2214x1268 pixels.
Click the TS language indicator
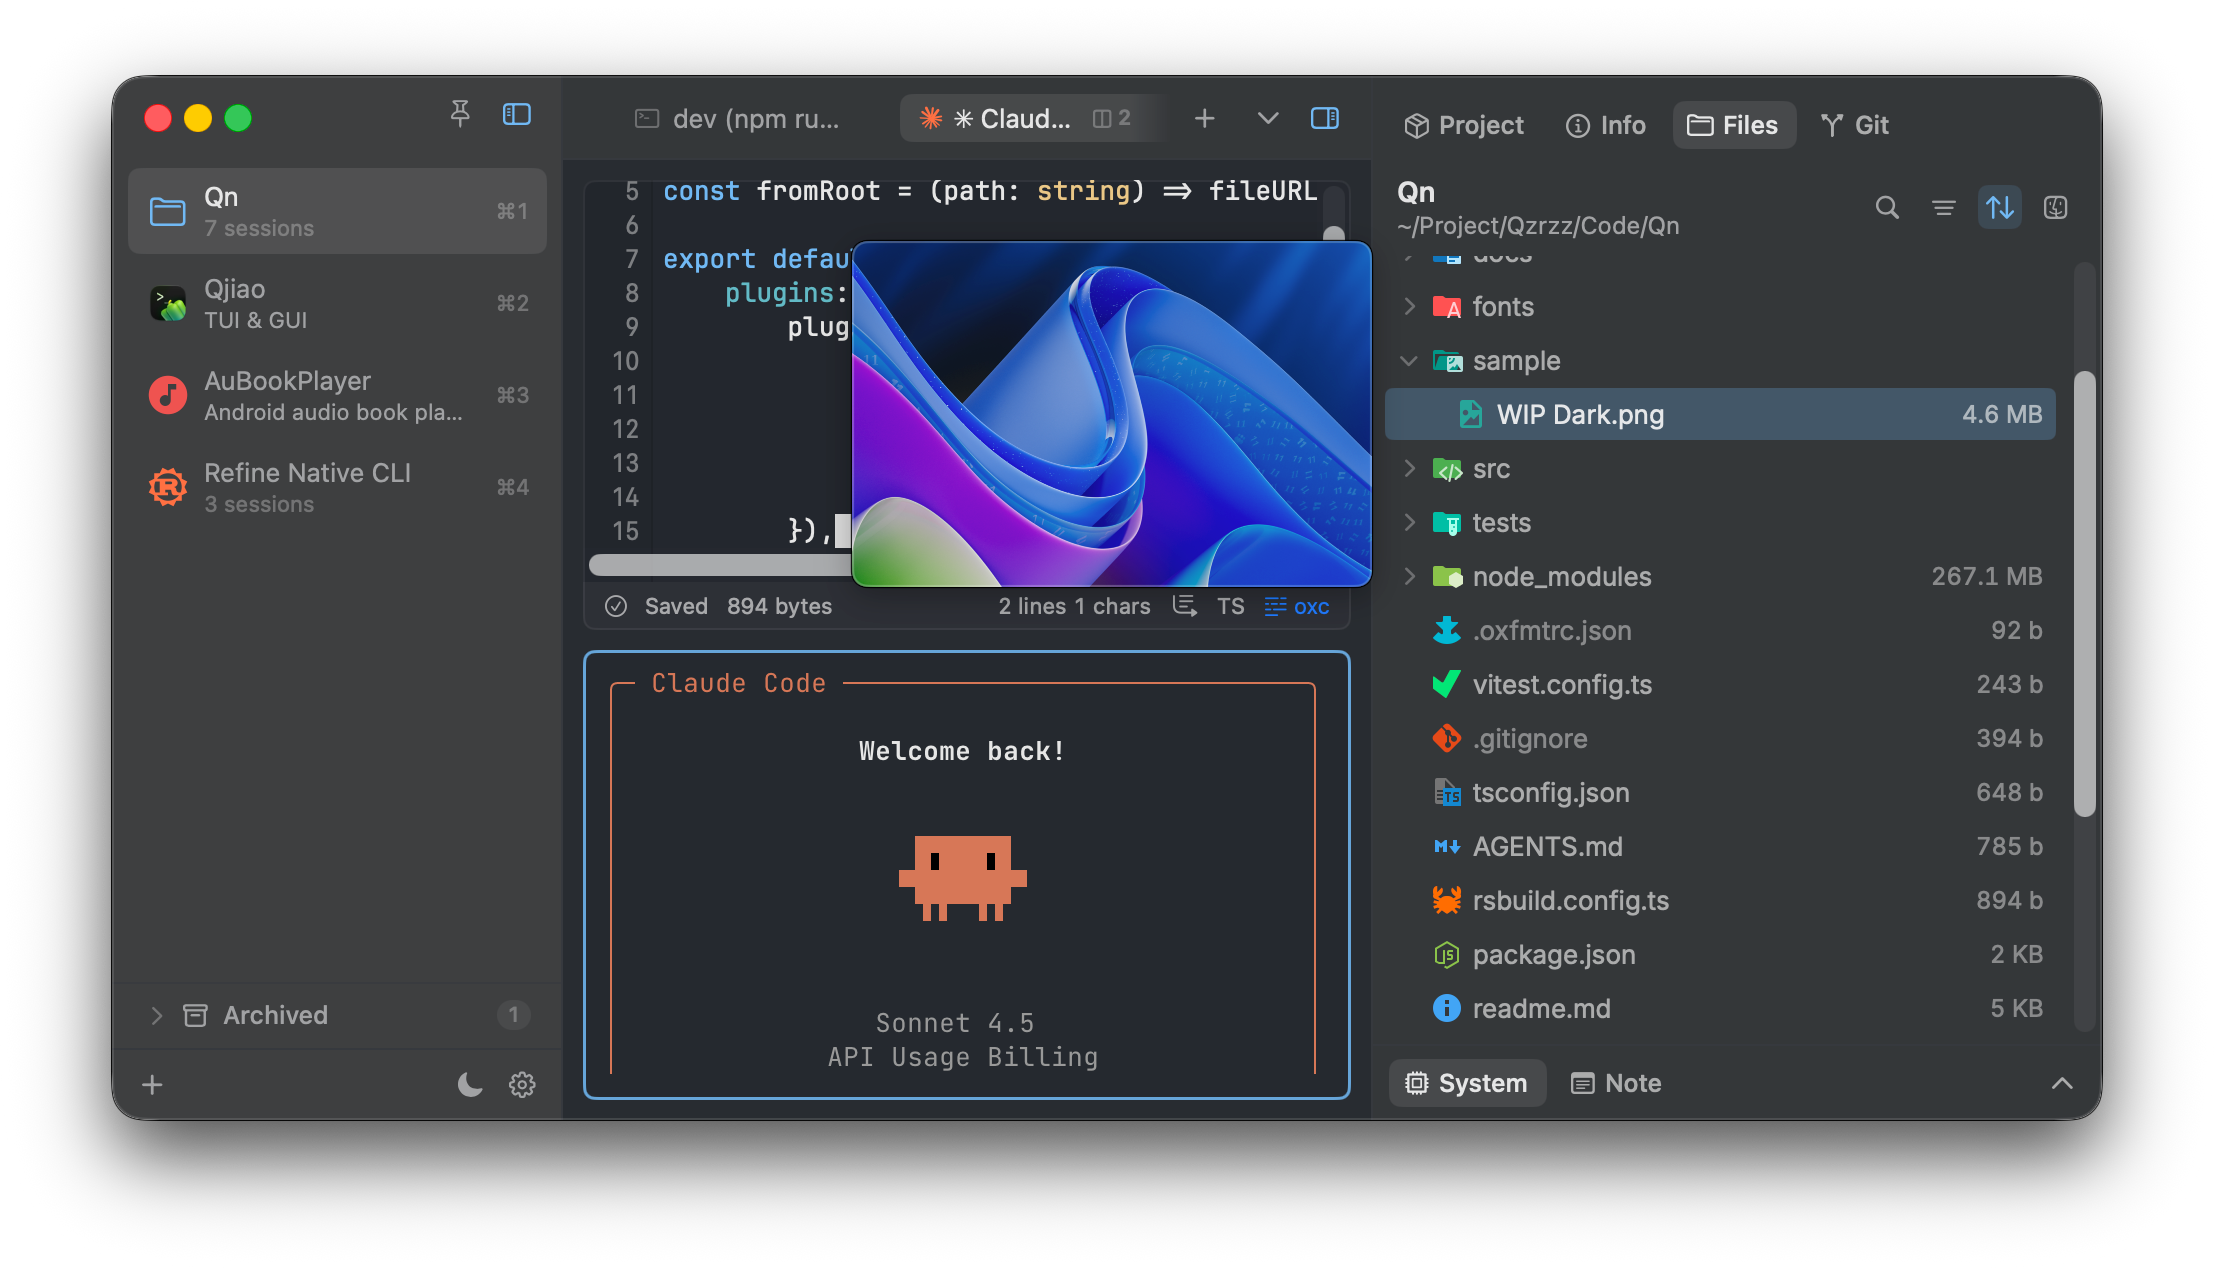click(1231, 606)
